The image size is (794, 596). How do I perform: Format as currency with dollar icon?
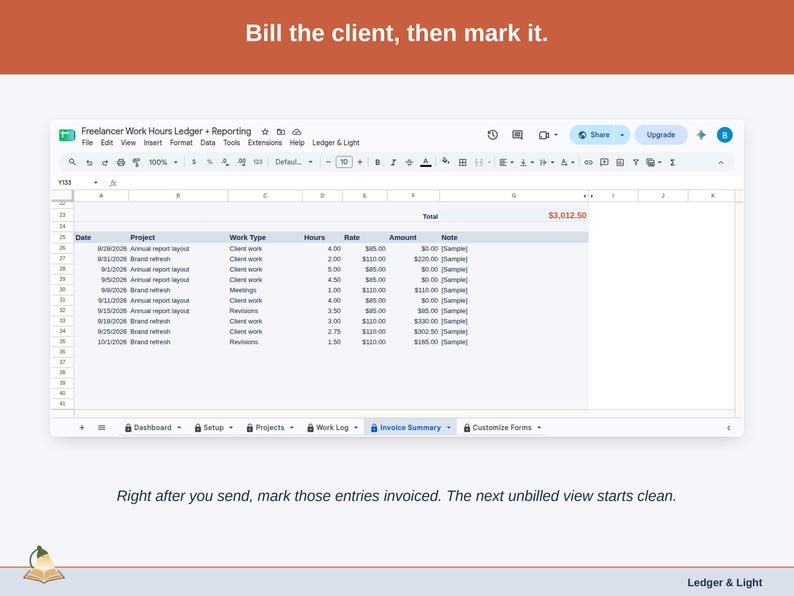[194, 162]
